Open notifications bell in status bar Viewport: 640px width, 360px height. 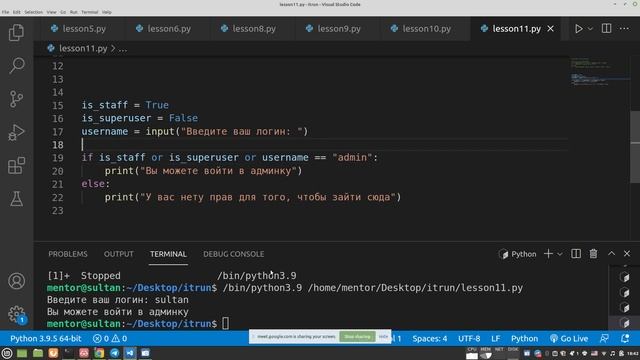624,338
